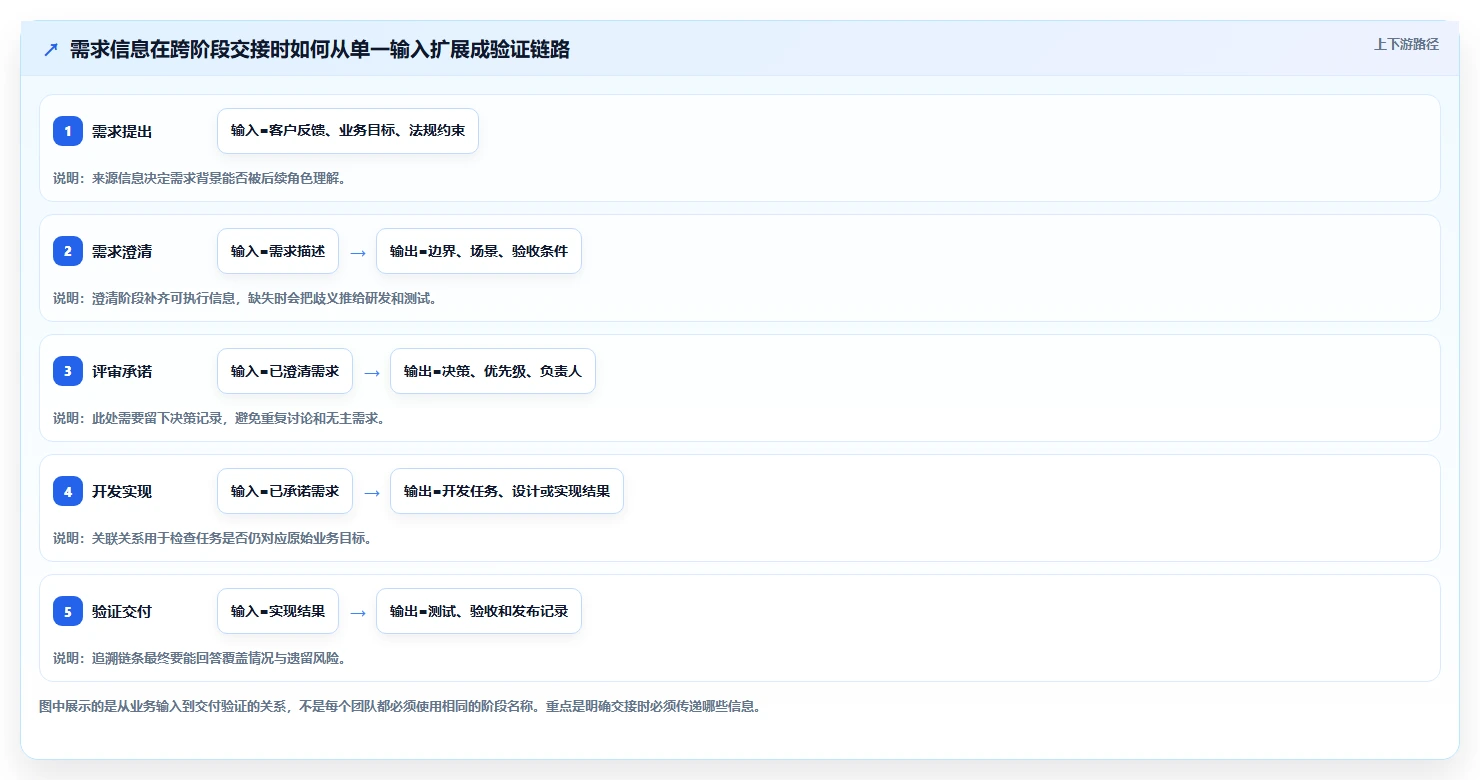Click the 需求提出 stage name
Viewport: 1480px width, 780px height.
[122, 131]
